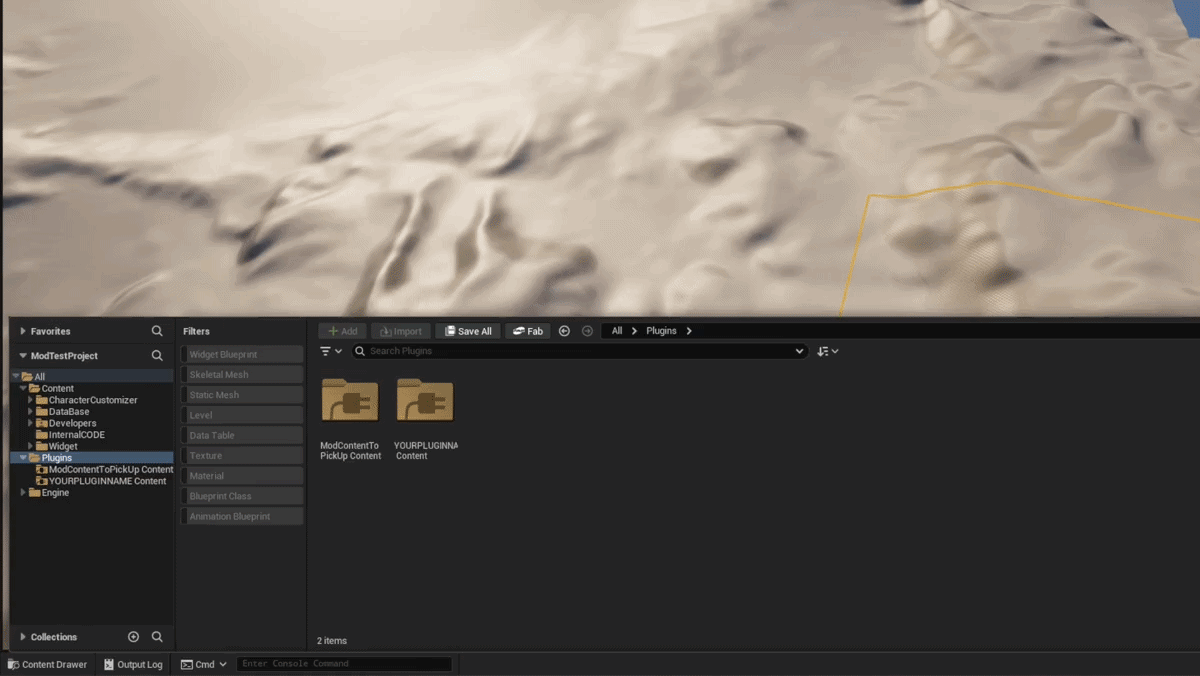Click the Plugins breadcrumb in path bar

pos(661,331)
